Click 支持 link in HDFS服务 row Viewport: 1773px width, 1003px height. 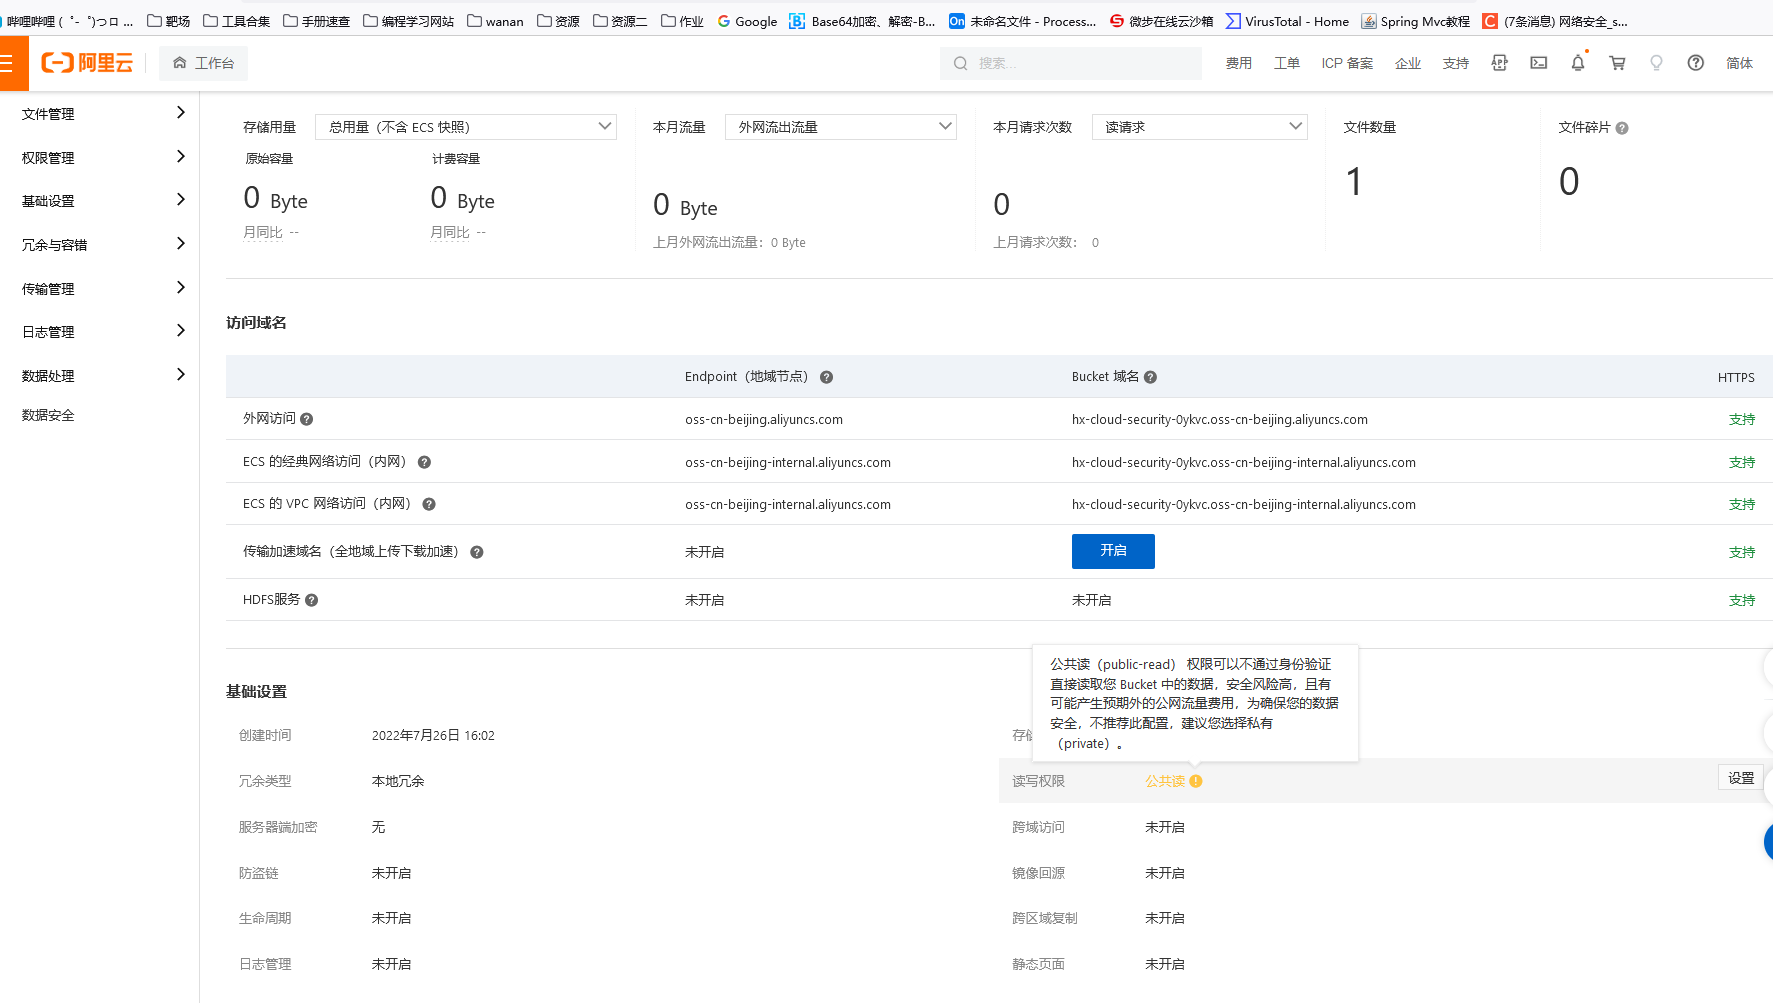1742,600
